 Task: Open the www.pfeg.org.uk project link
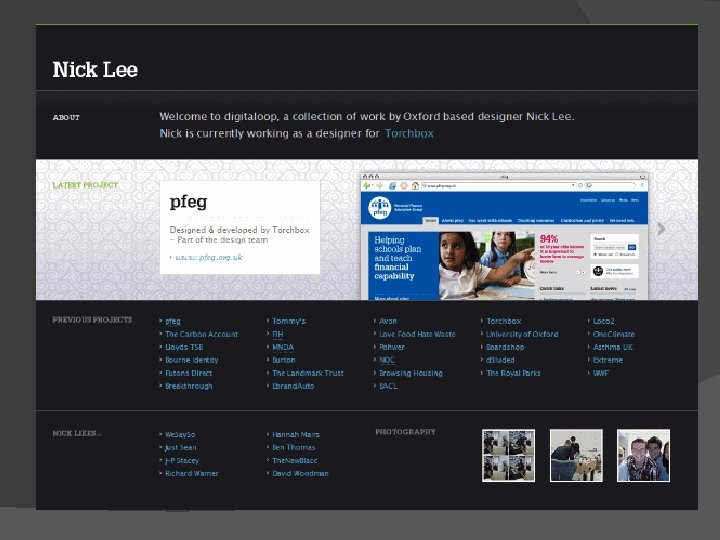(x=209, y=257)
